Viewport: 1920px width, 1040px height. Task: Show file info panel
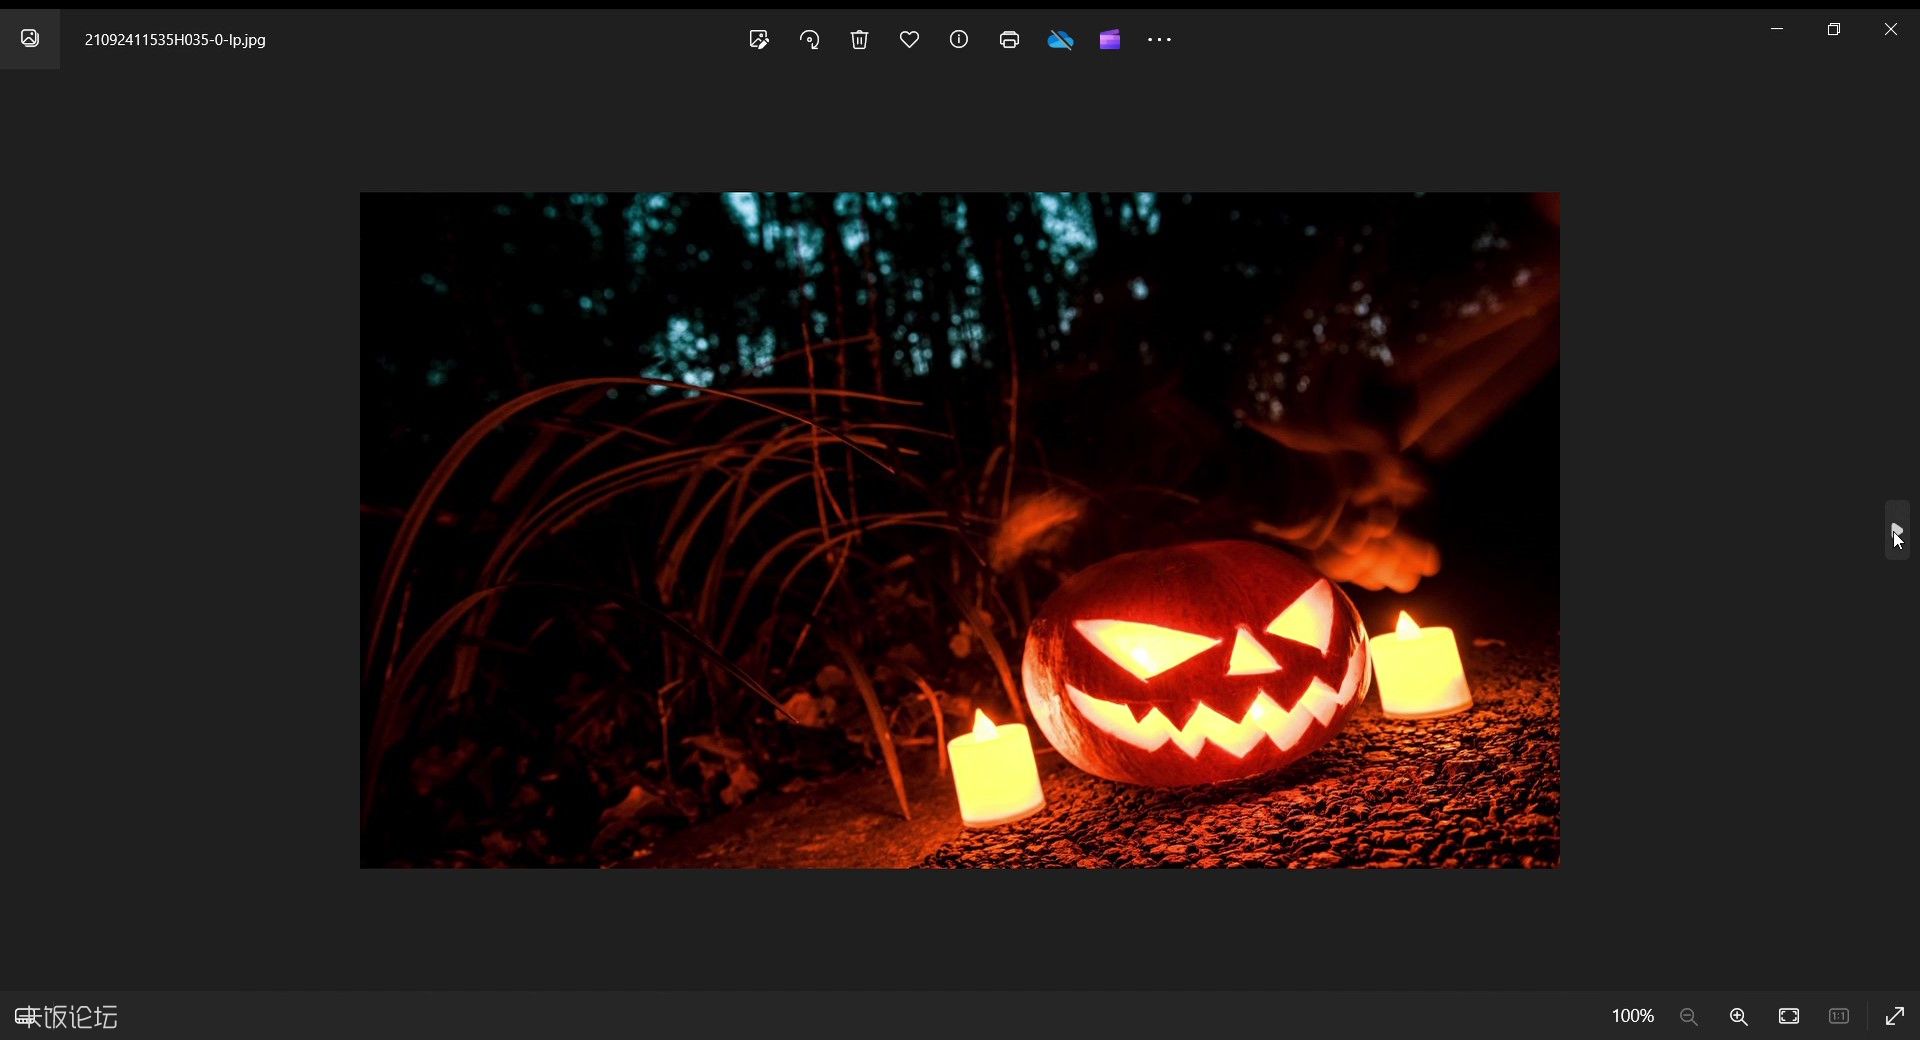(x=959, y=40)
